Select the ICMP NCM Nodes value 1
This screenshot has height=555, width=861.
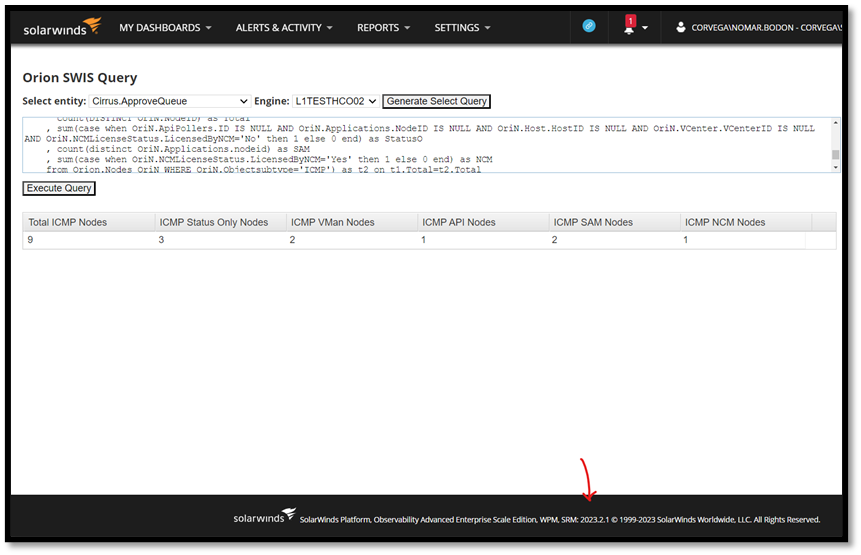pos(685,240)
